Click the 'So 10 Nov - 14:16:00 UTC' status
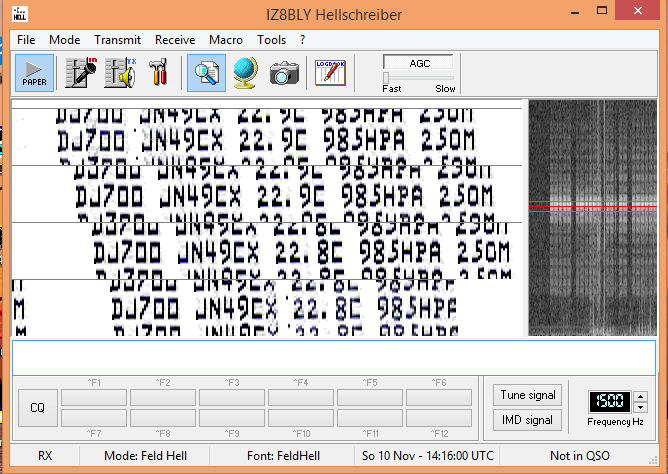This screenshot has height=474, width=668. click(x=428, y=456)
